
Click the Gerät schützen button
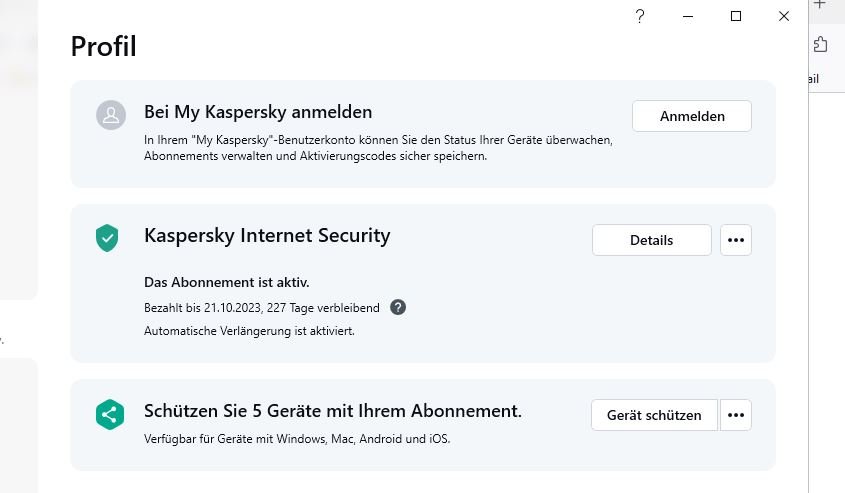[x=654, y=415]
